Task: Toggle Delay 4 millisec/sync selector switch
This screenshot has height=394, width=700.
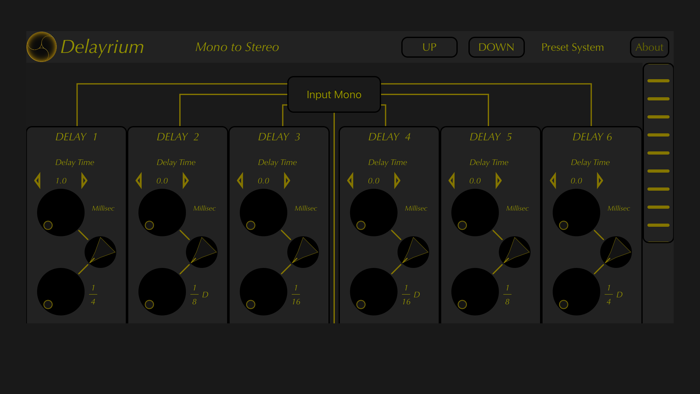Action: [x=413, y=252]
